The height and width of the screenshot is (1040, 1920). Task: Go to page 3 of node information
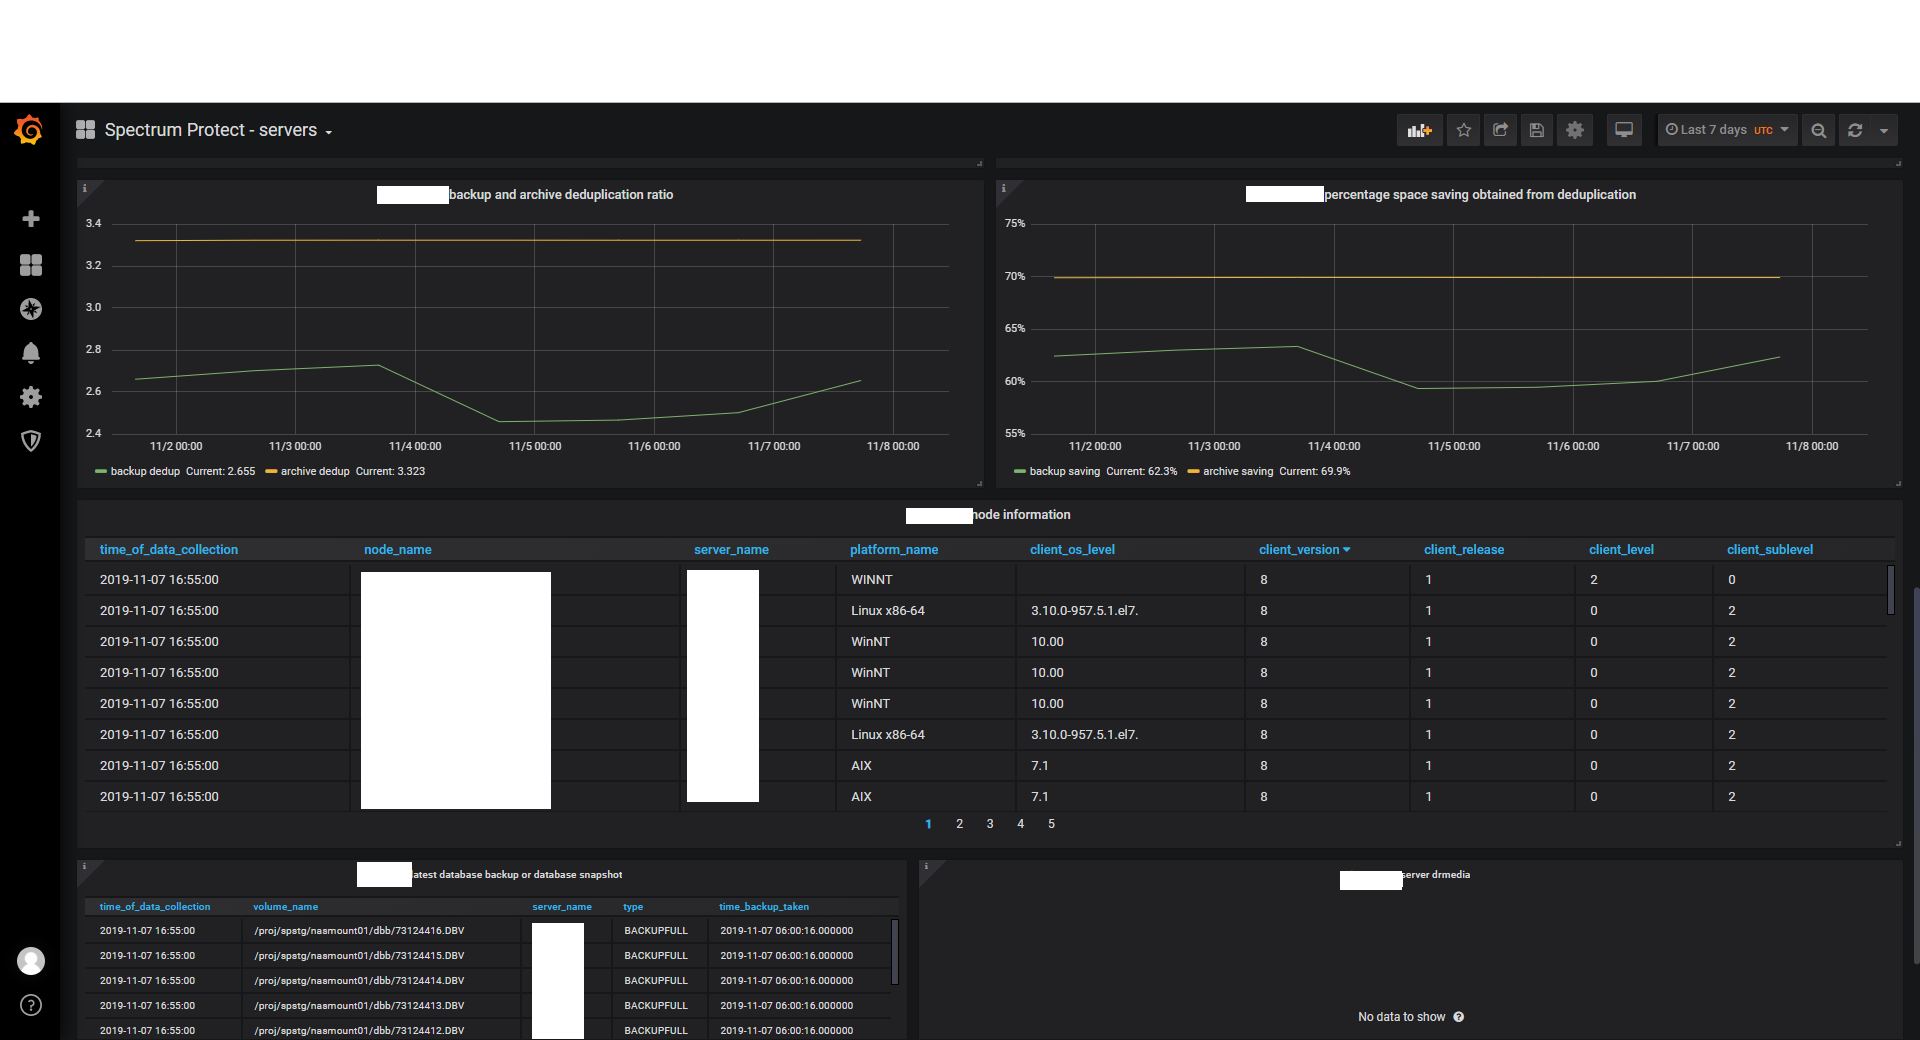[990, 824]
